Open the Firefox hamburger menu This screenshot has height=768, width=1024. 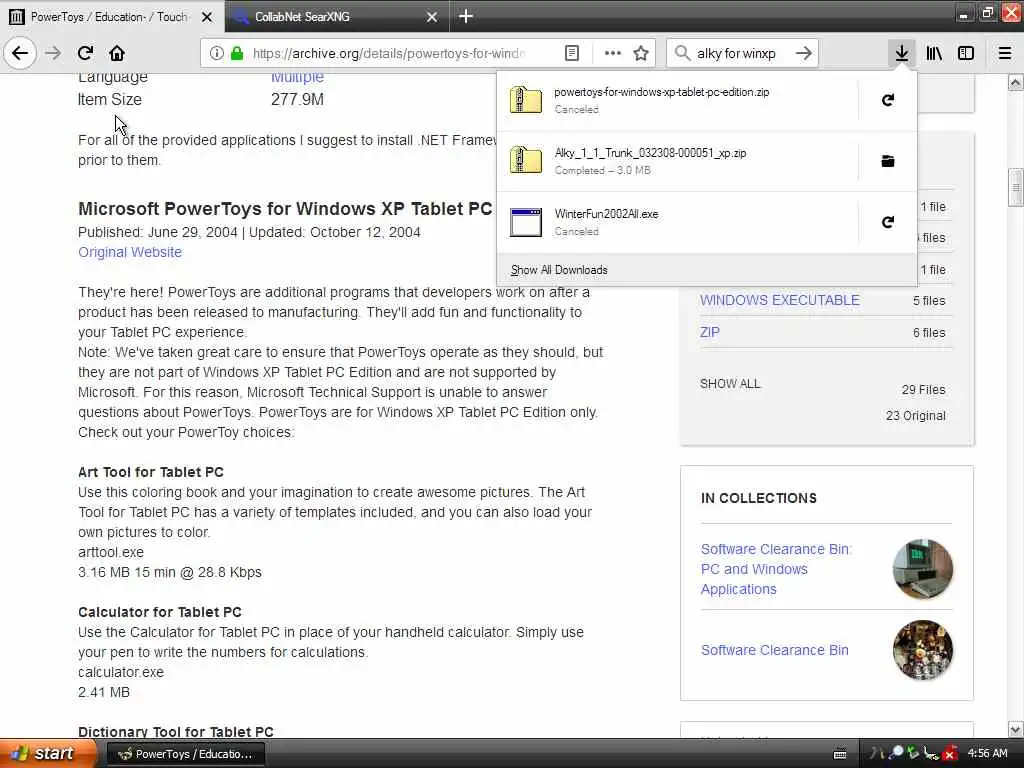click(x=1005, y=53)
